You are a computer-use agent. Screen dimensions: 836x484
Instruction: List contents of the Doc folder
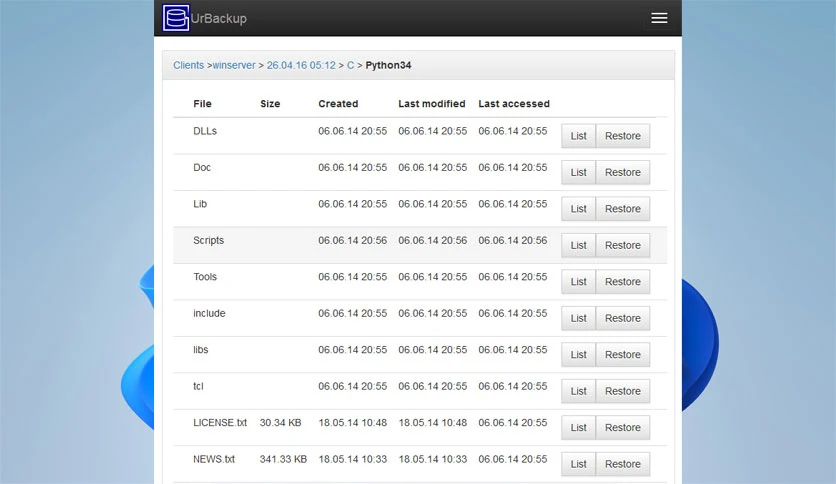578,172
